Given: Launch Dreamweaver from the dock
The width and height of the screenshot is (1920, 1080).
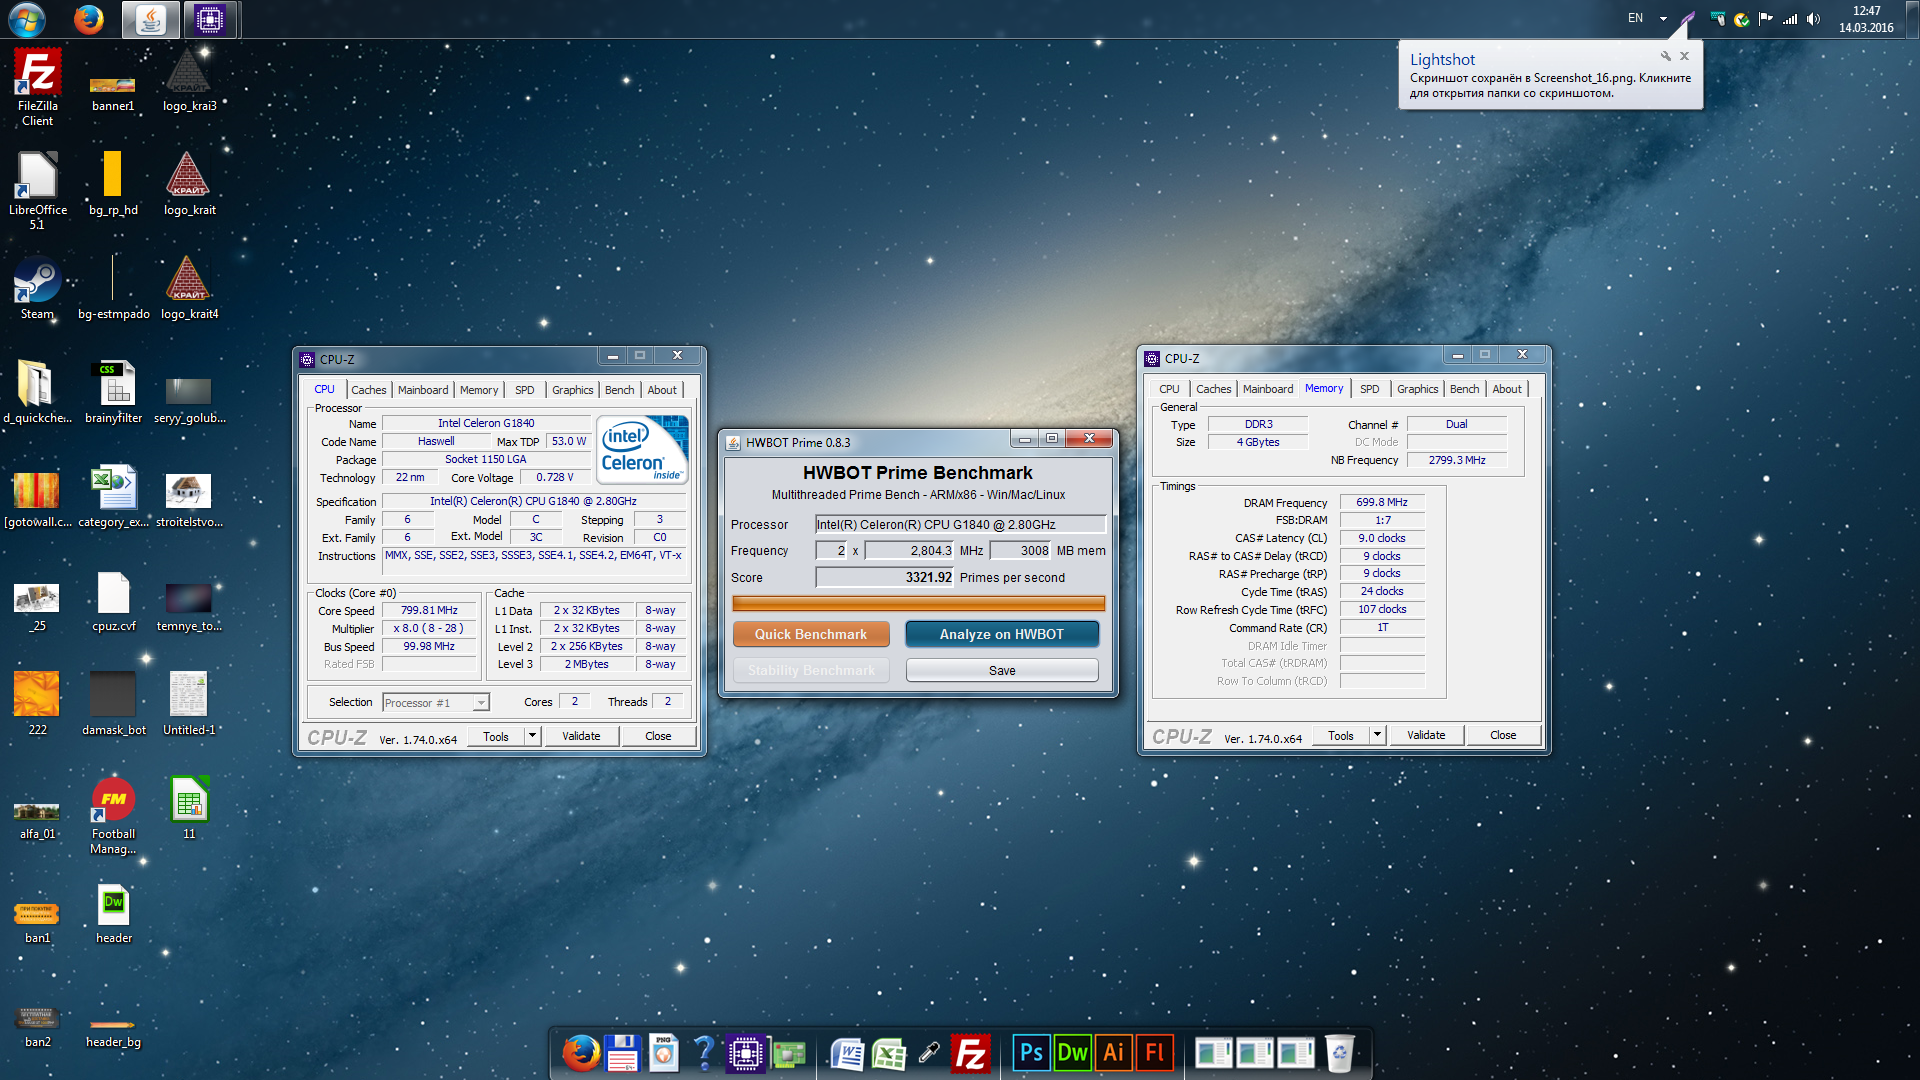Looking at the screenshot, I should (x=1072, y=1053).
